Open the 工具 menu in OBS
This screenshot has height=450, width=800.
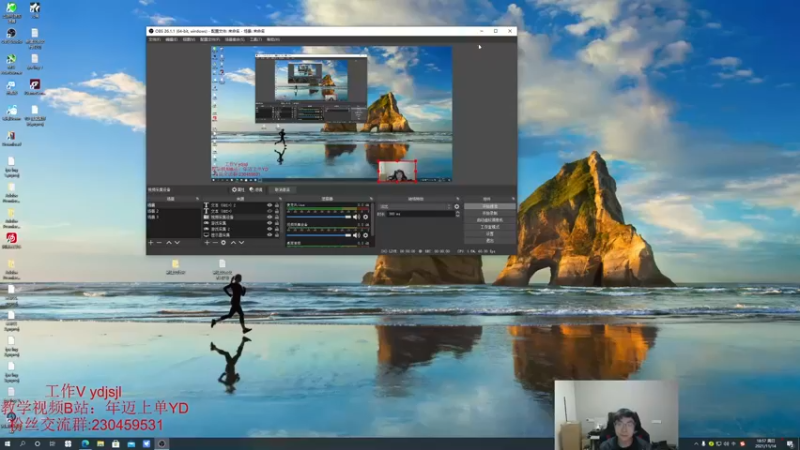coord(256,39)
